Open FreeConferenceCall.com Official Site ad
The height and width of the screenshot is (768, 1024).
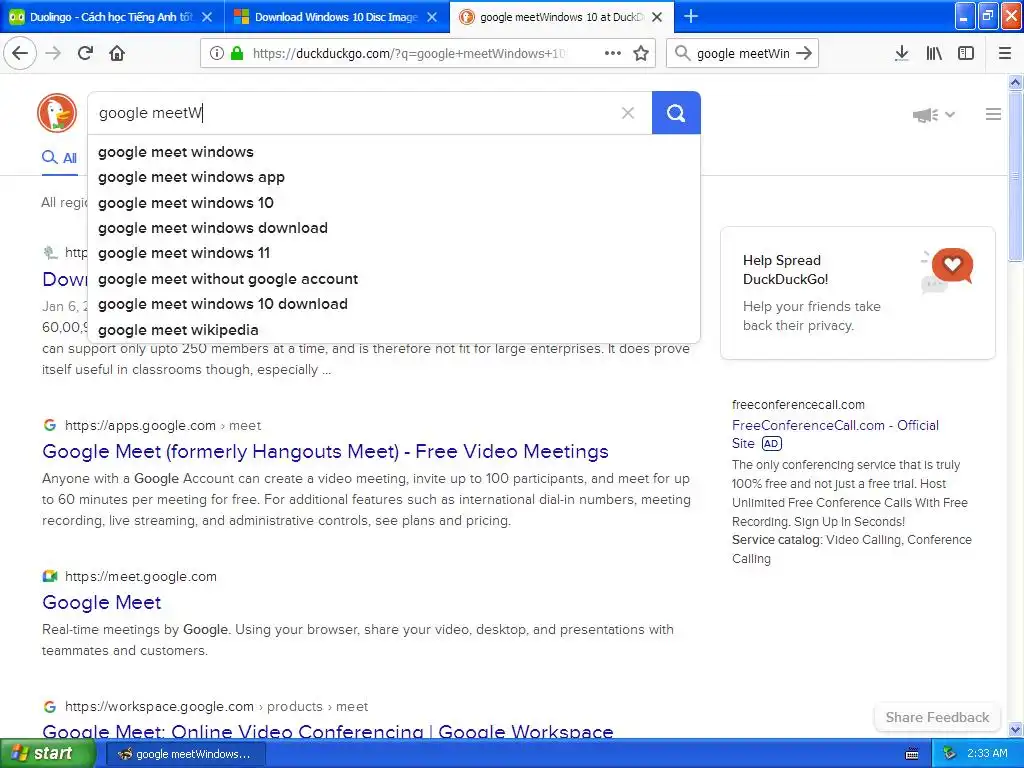click(835, 434)
